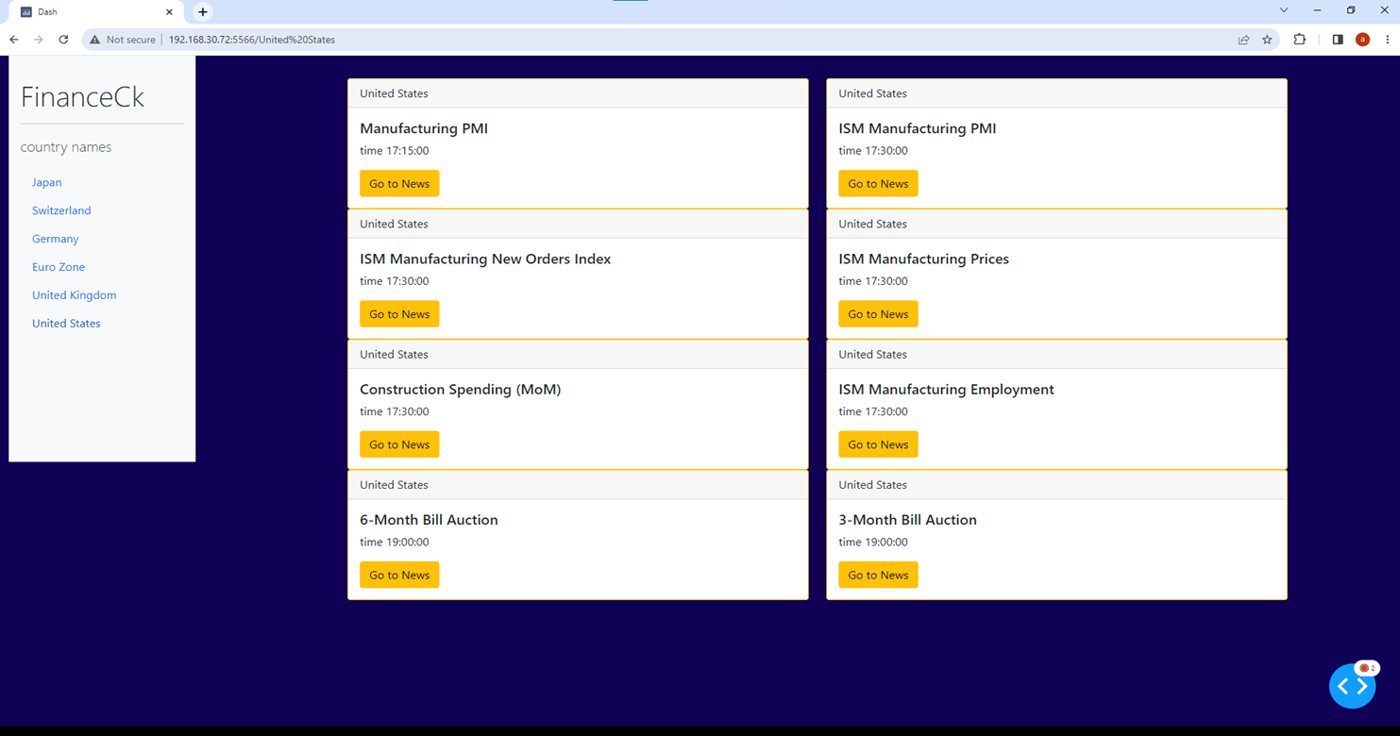Viewport: 1400px width, 736px height.
Task: Select the Dash browser tab
Action: coord(96,12)
